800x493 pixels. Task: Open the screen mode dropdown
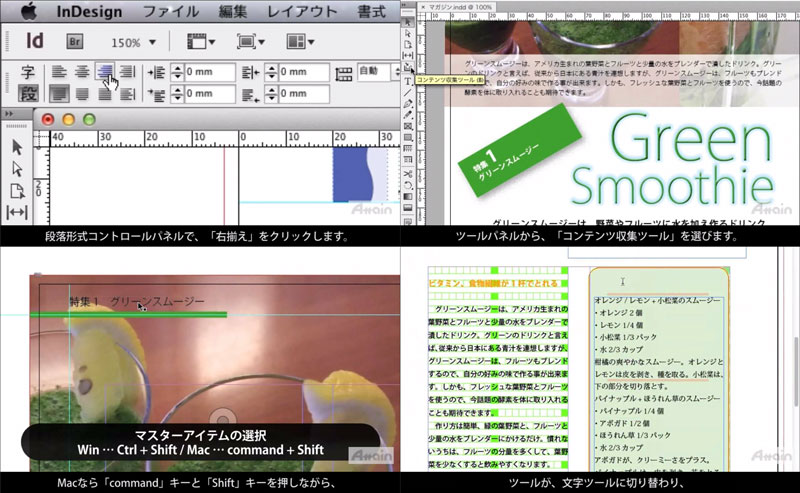tap(251, 42)
